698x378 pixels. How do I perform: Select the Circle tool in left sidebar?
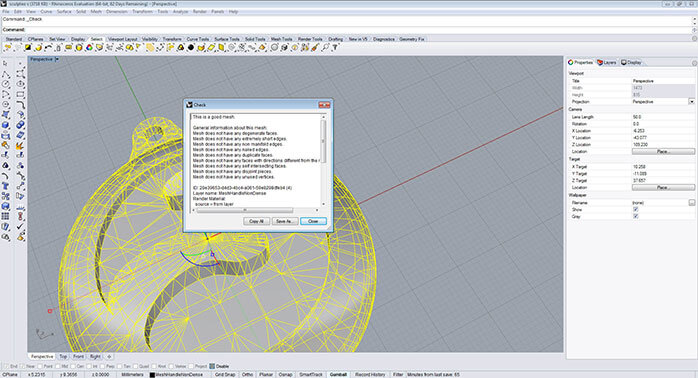[6, 84]
